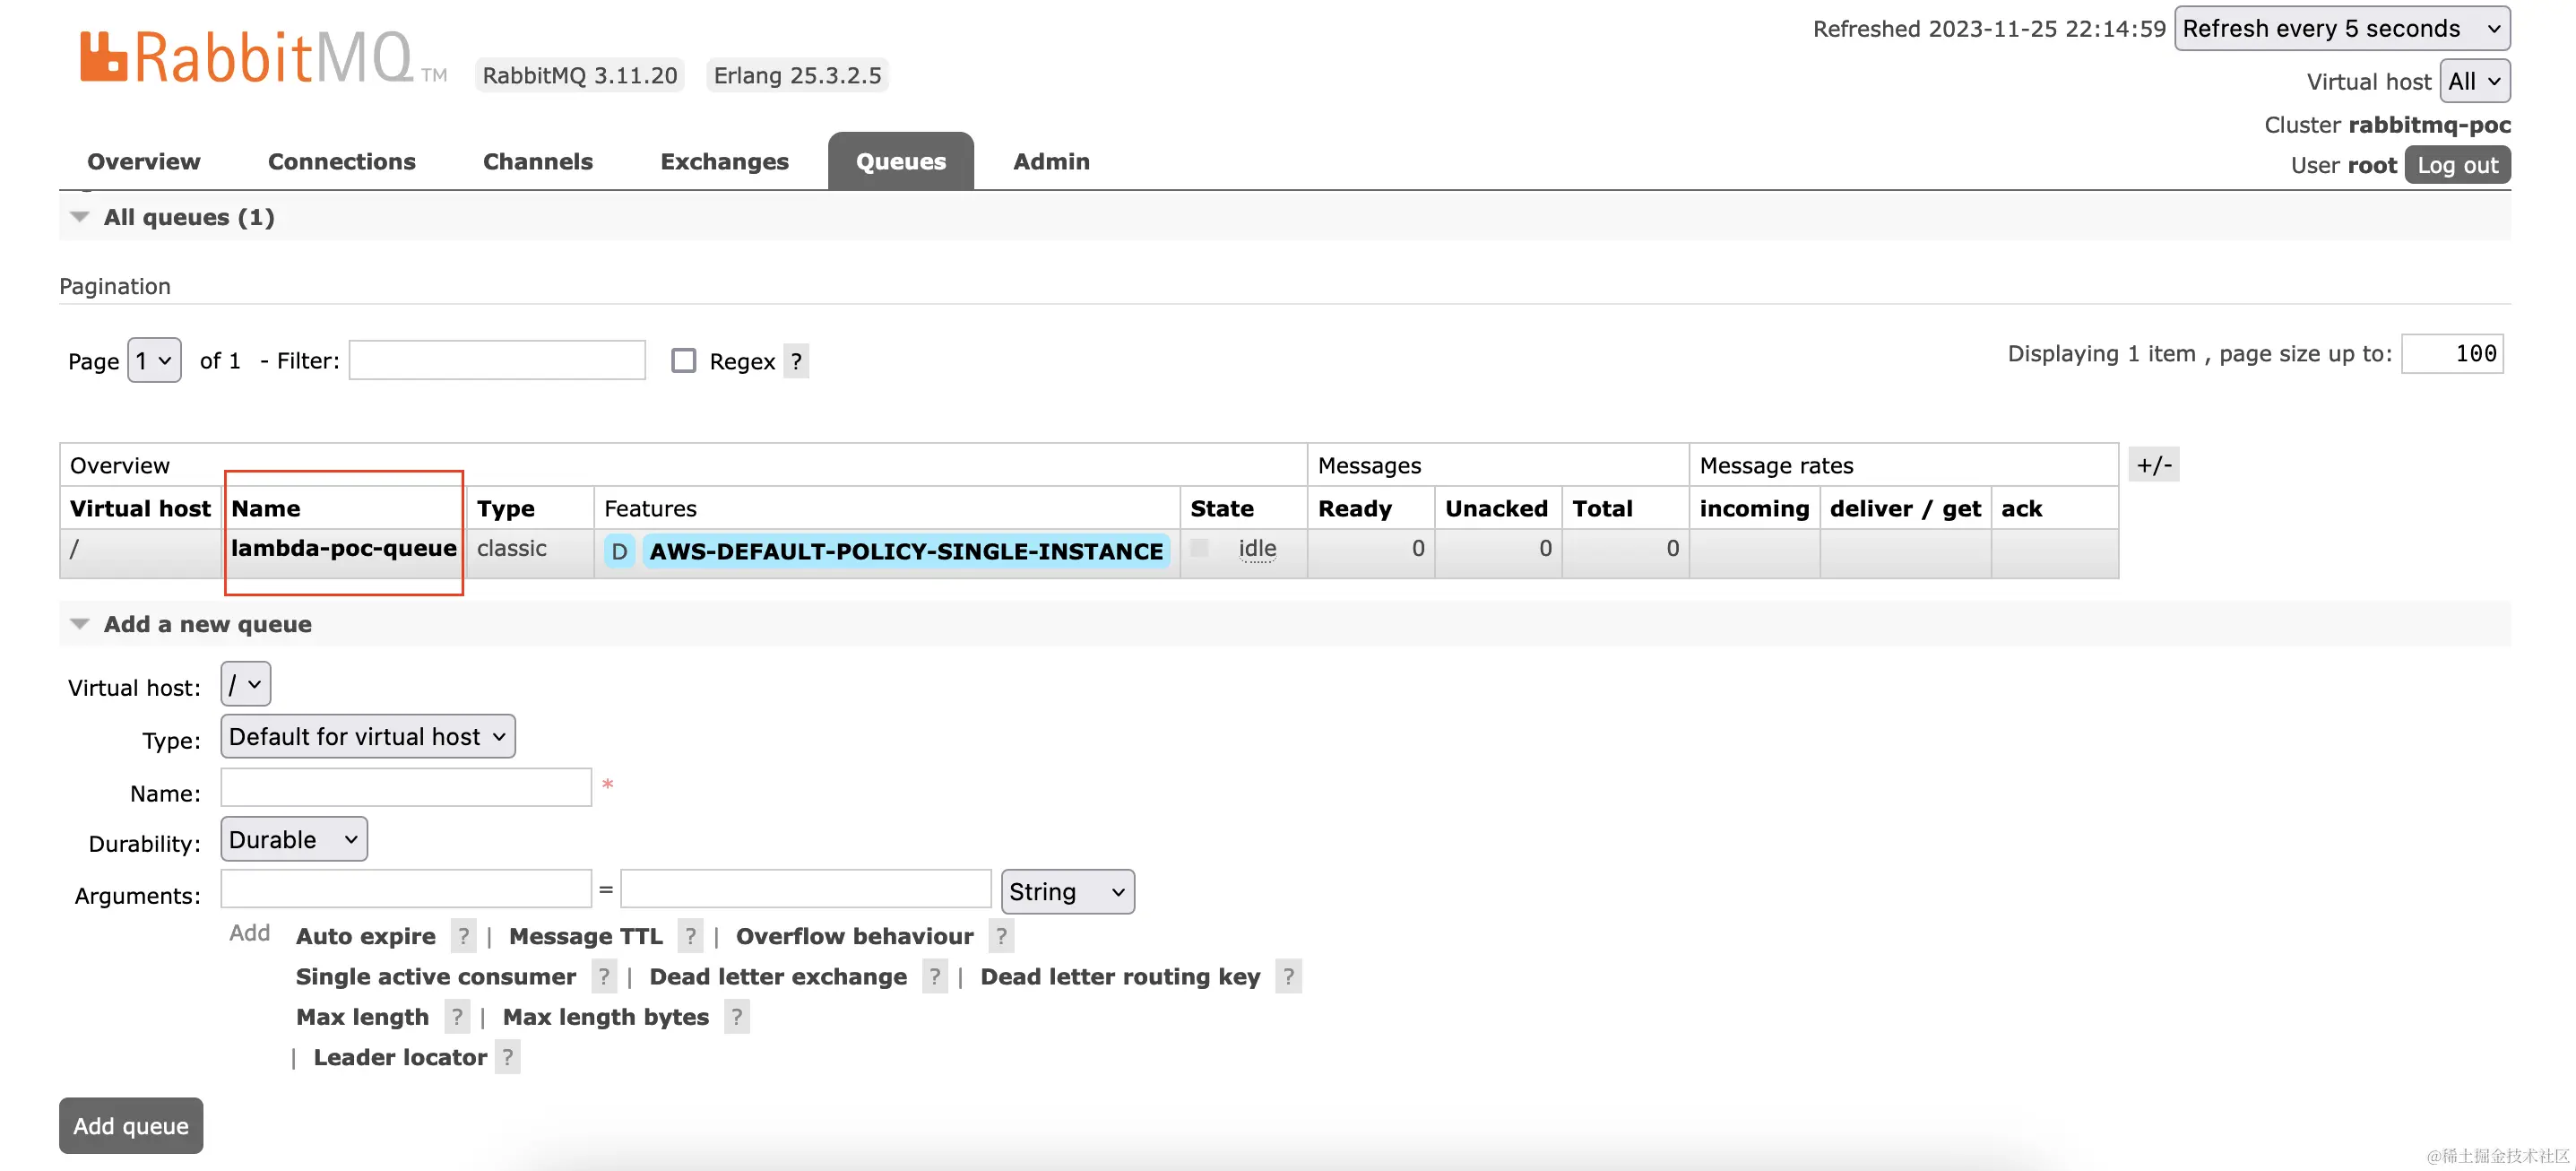Click Single active consumer help icon
The height and width of the screenshot is (1171, 2576).
[604, 977]
